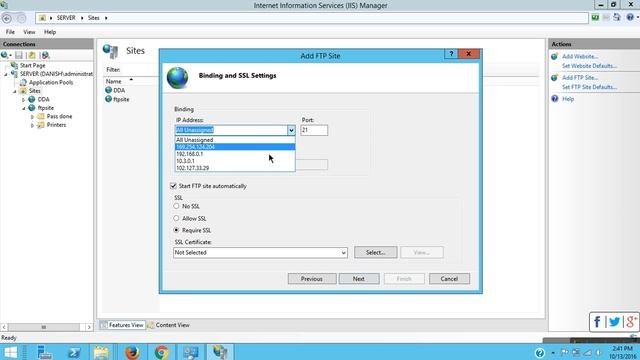The image size is (640, 360).
Task: Open the File menu
Action: coord(10,32)
